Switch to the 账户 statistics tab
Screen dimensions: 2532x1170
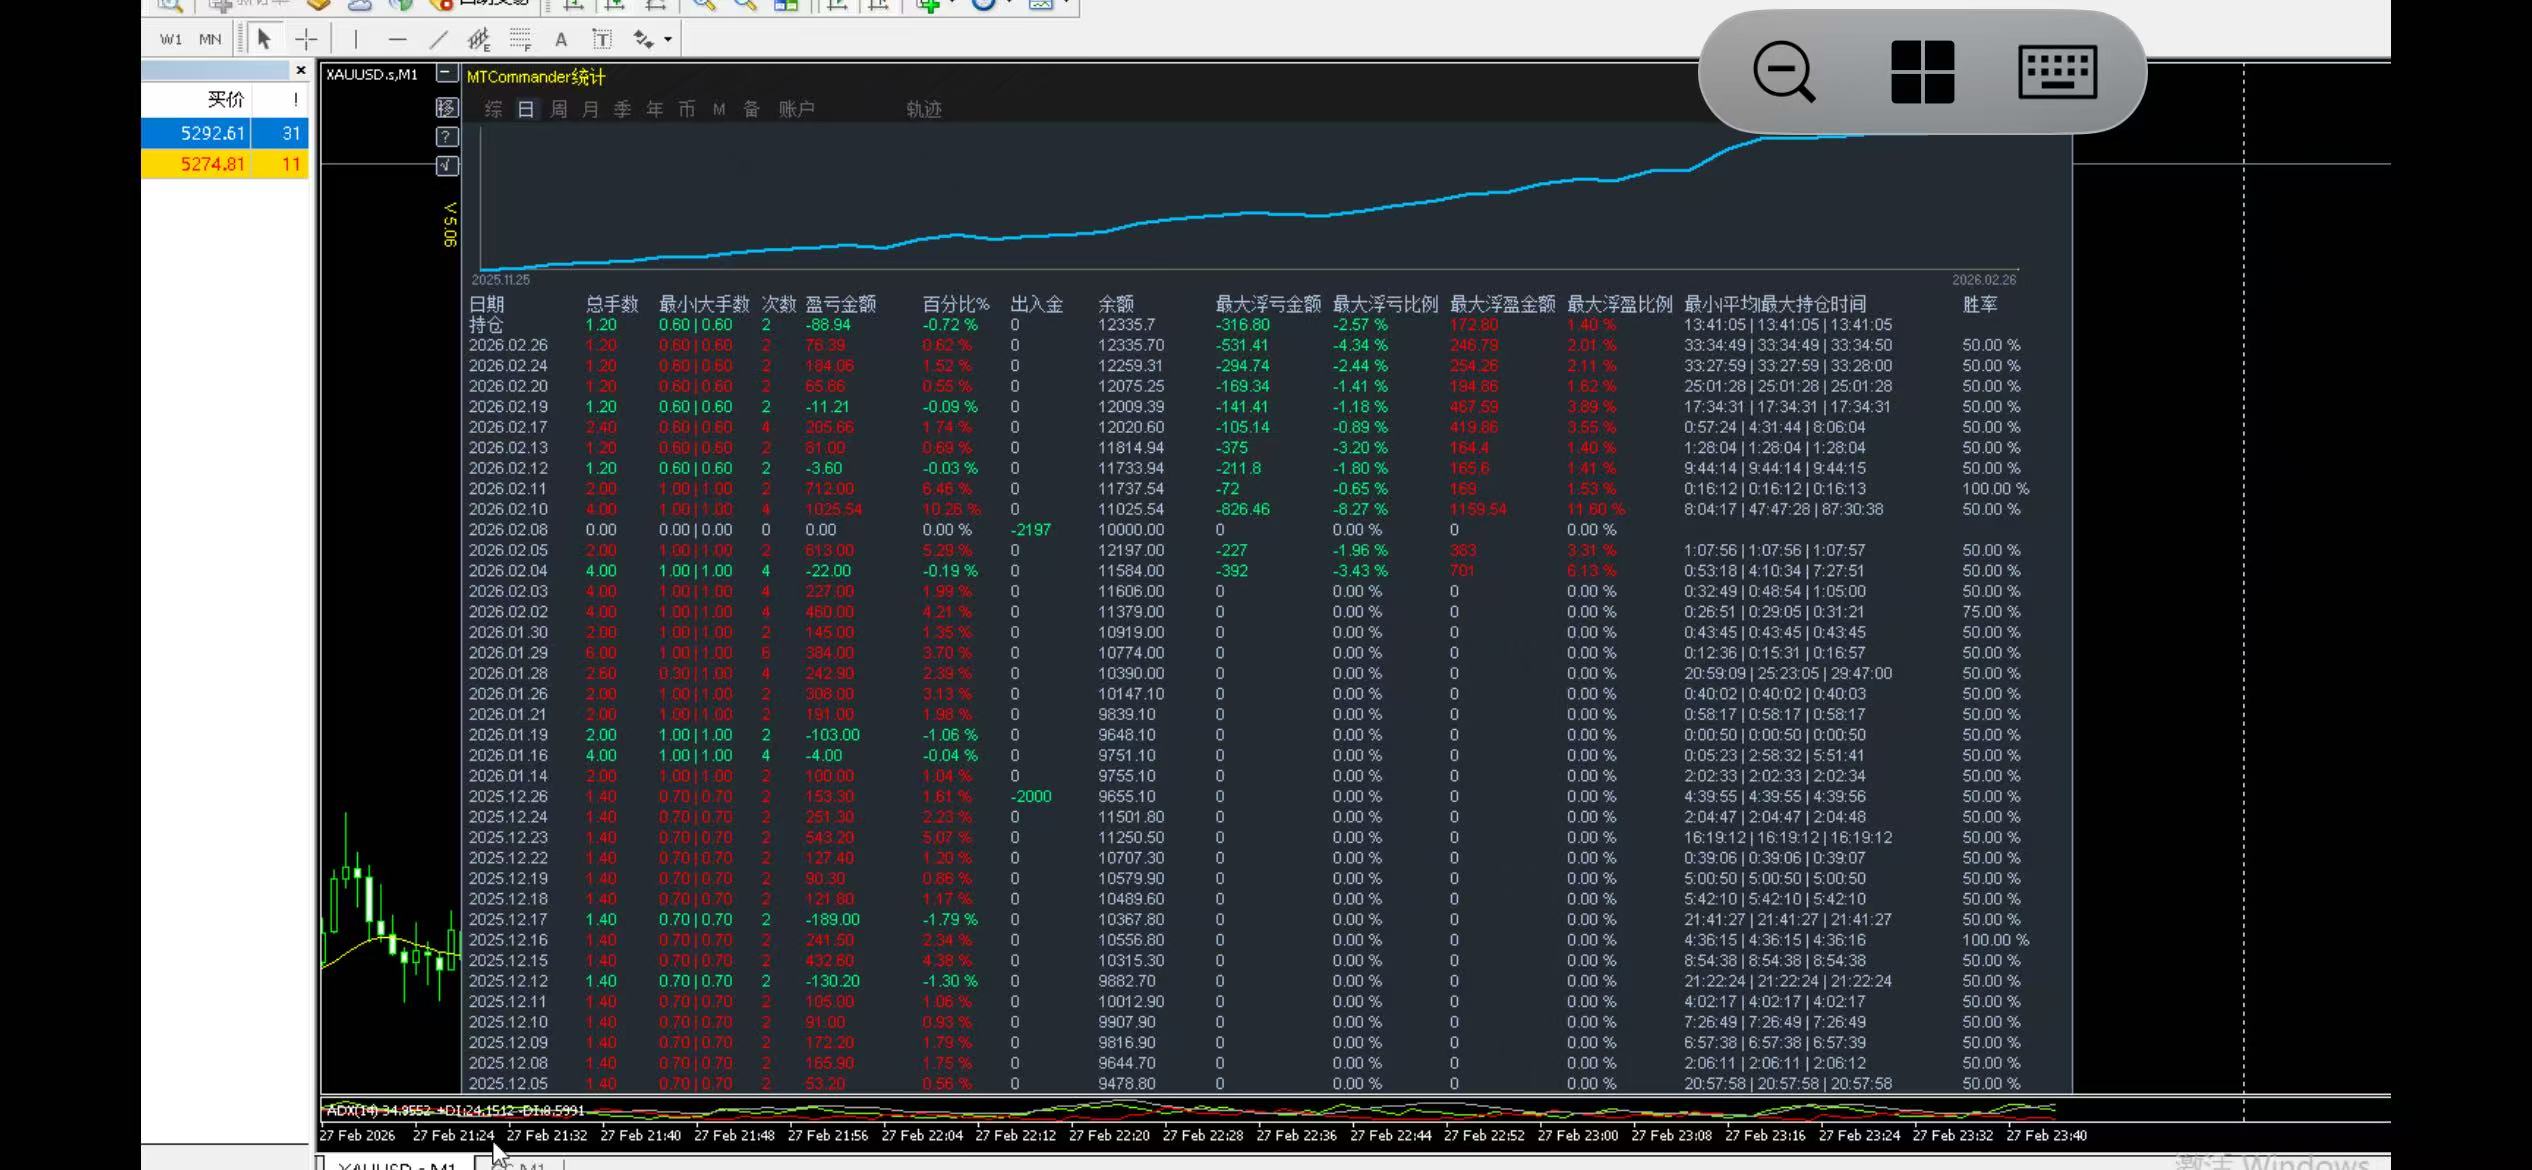796,109
